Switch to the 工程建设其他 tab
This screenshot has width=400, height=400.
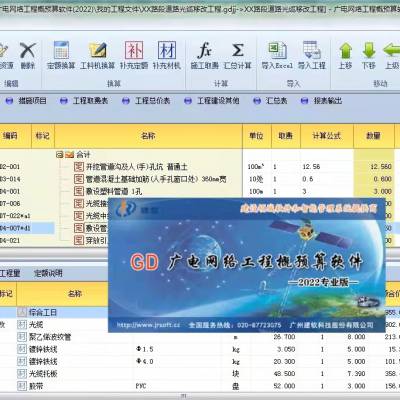point(218,101)
